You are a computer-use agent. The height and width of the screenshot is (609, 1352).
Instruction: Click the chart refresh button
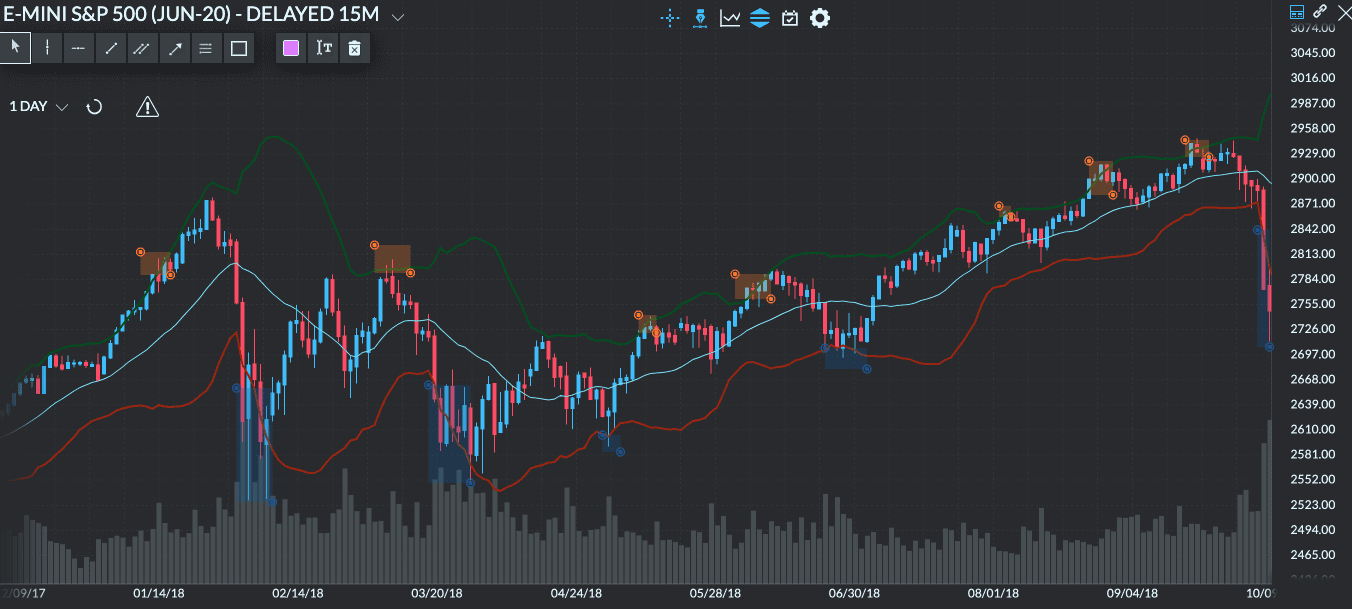94,106
